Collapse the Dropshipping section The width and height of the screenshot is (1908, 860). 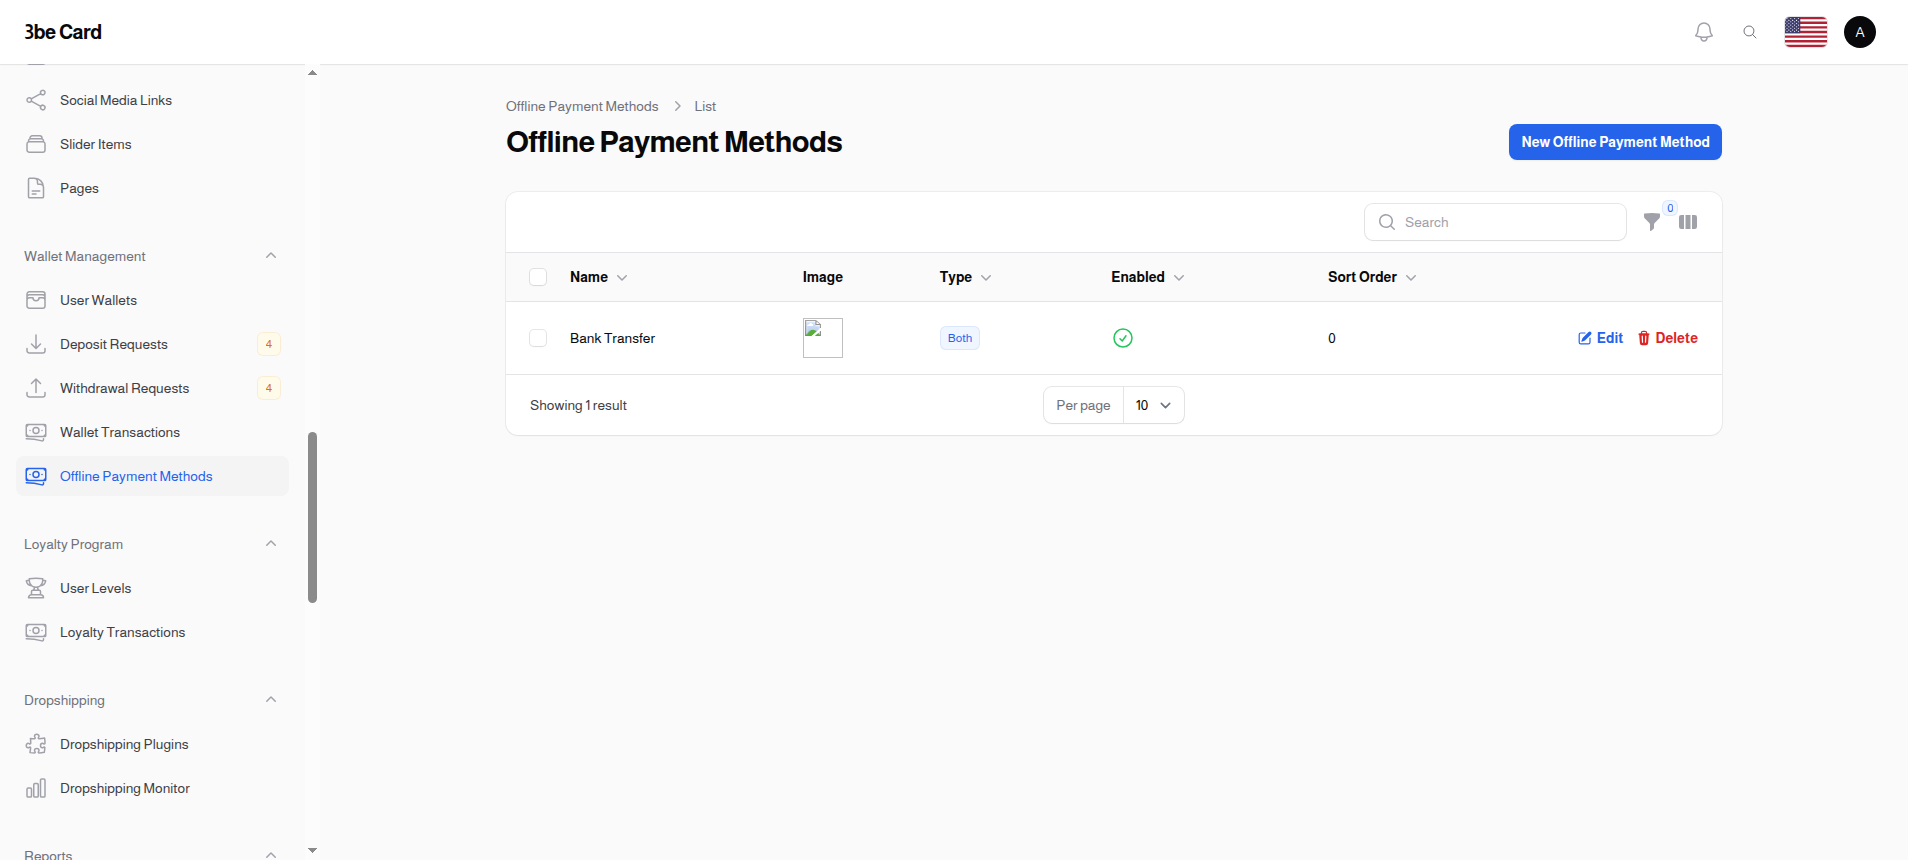(x=271, y=700)
